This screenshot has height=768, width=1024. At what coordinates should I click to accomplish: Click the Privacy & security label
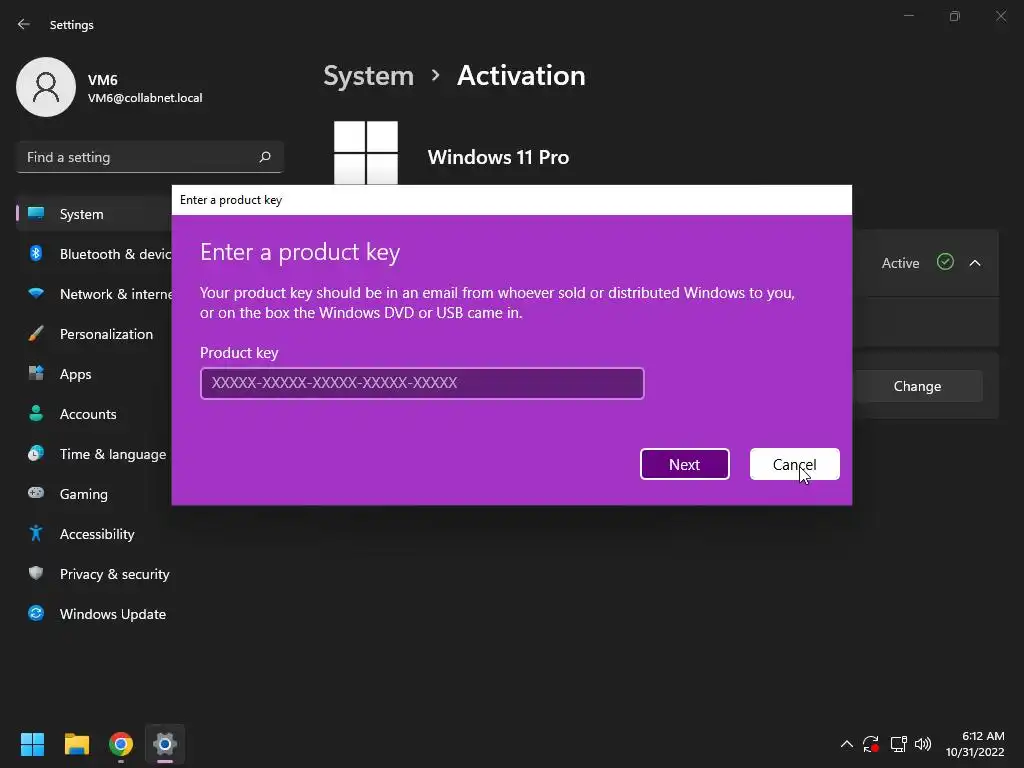click(x=114, y=574)
